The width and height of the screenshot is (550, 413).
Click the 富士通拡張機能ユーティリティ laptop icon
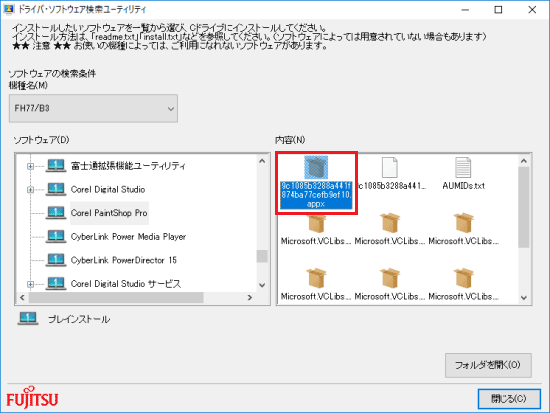[56, 165]
